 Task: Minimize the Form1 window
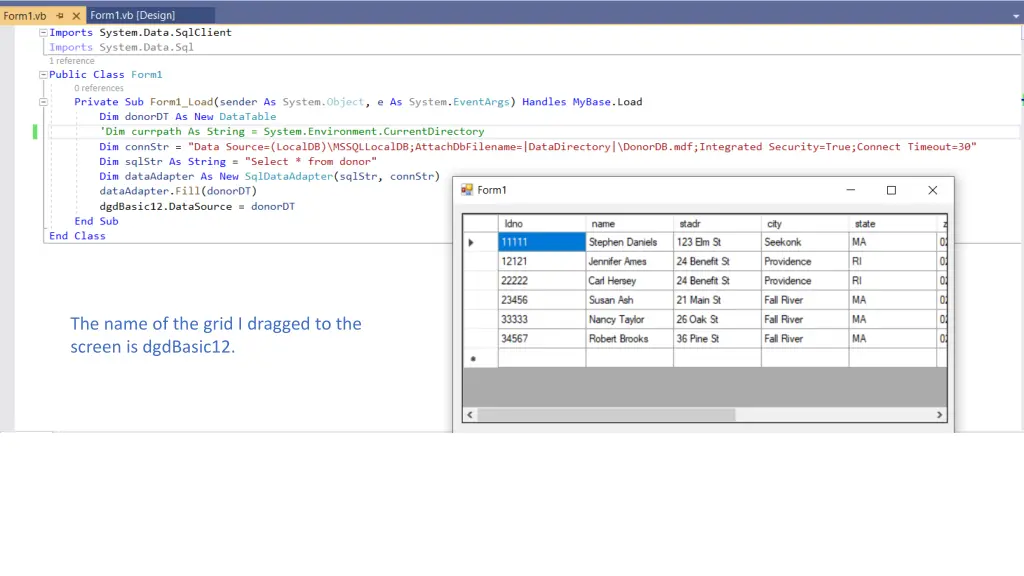coord(850,190)
